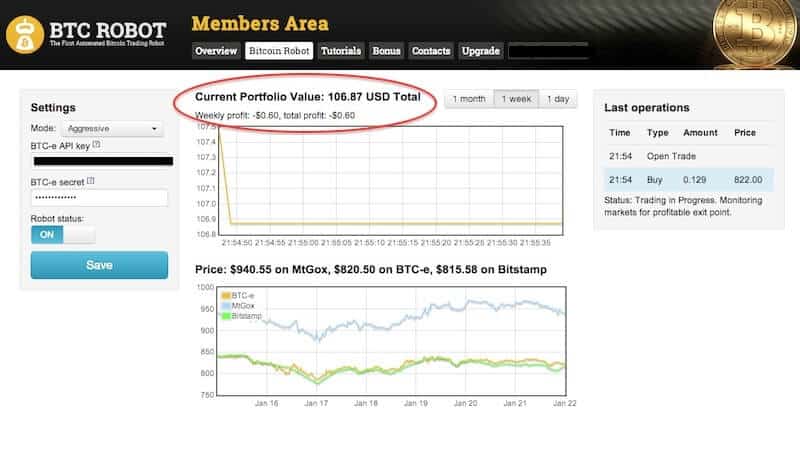The height and width of the screenshot is (464, 800).
Task: Go to the Tutorials tab
Action: (x=341, y=51)
